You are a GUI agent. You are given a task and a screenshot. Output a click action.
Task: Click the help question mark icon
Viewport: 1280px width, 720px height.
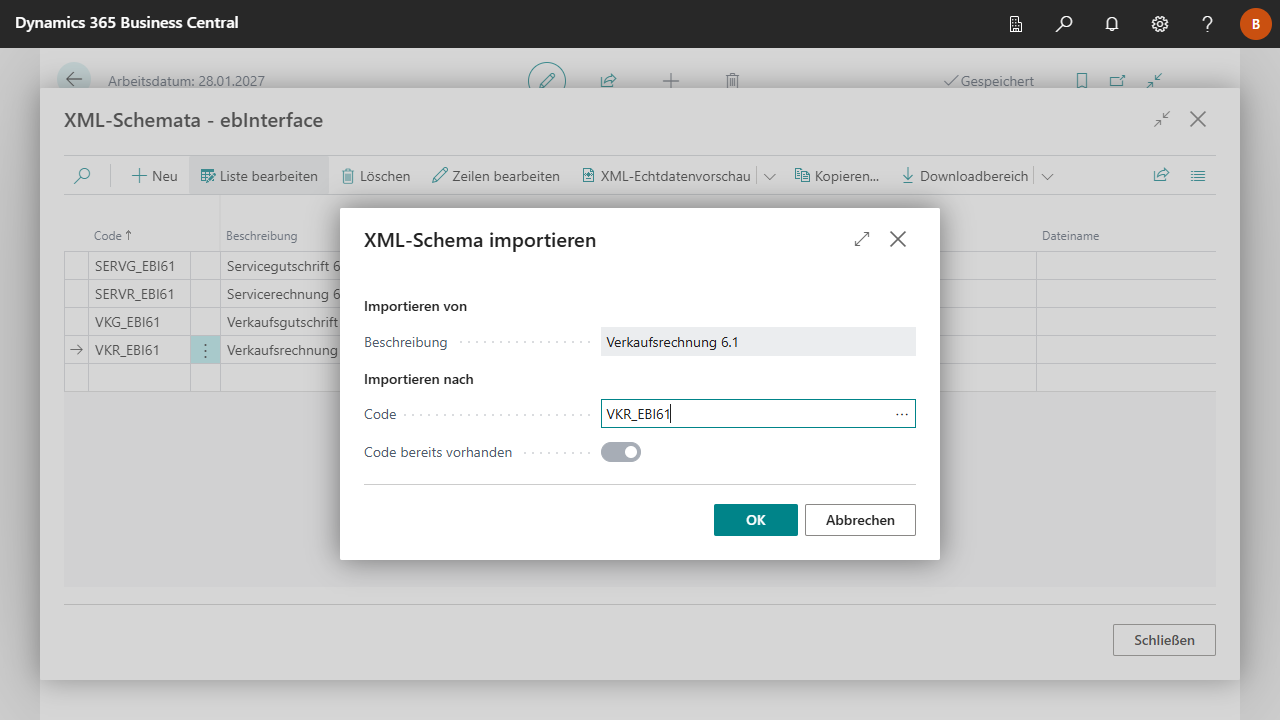(1208, 24)
